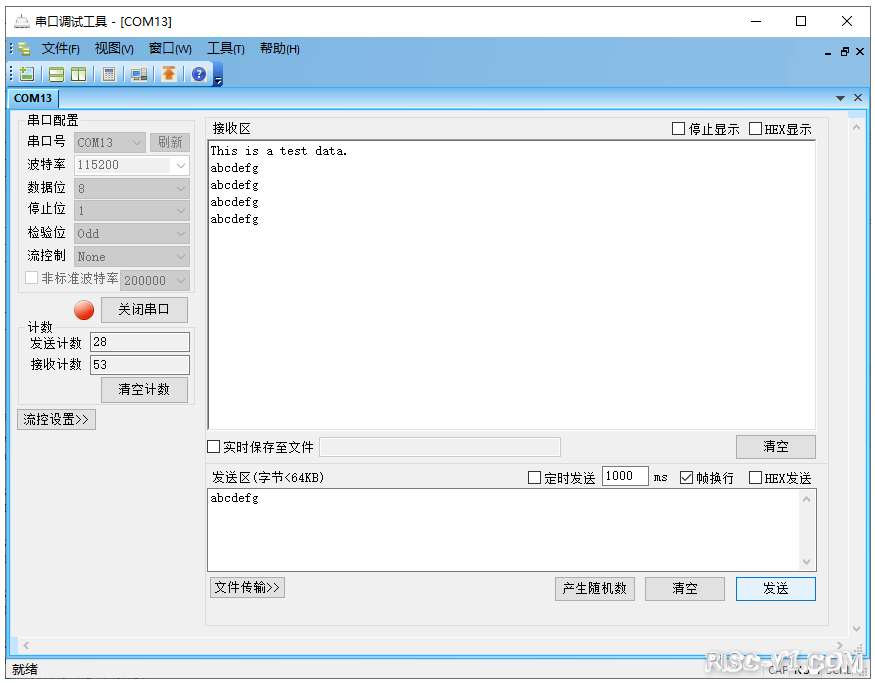Viewport: 875px width, 683px height.
Task: Select the horizontal tile layout icon
Action: coord(56,73)
